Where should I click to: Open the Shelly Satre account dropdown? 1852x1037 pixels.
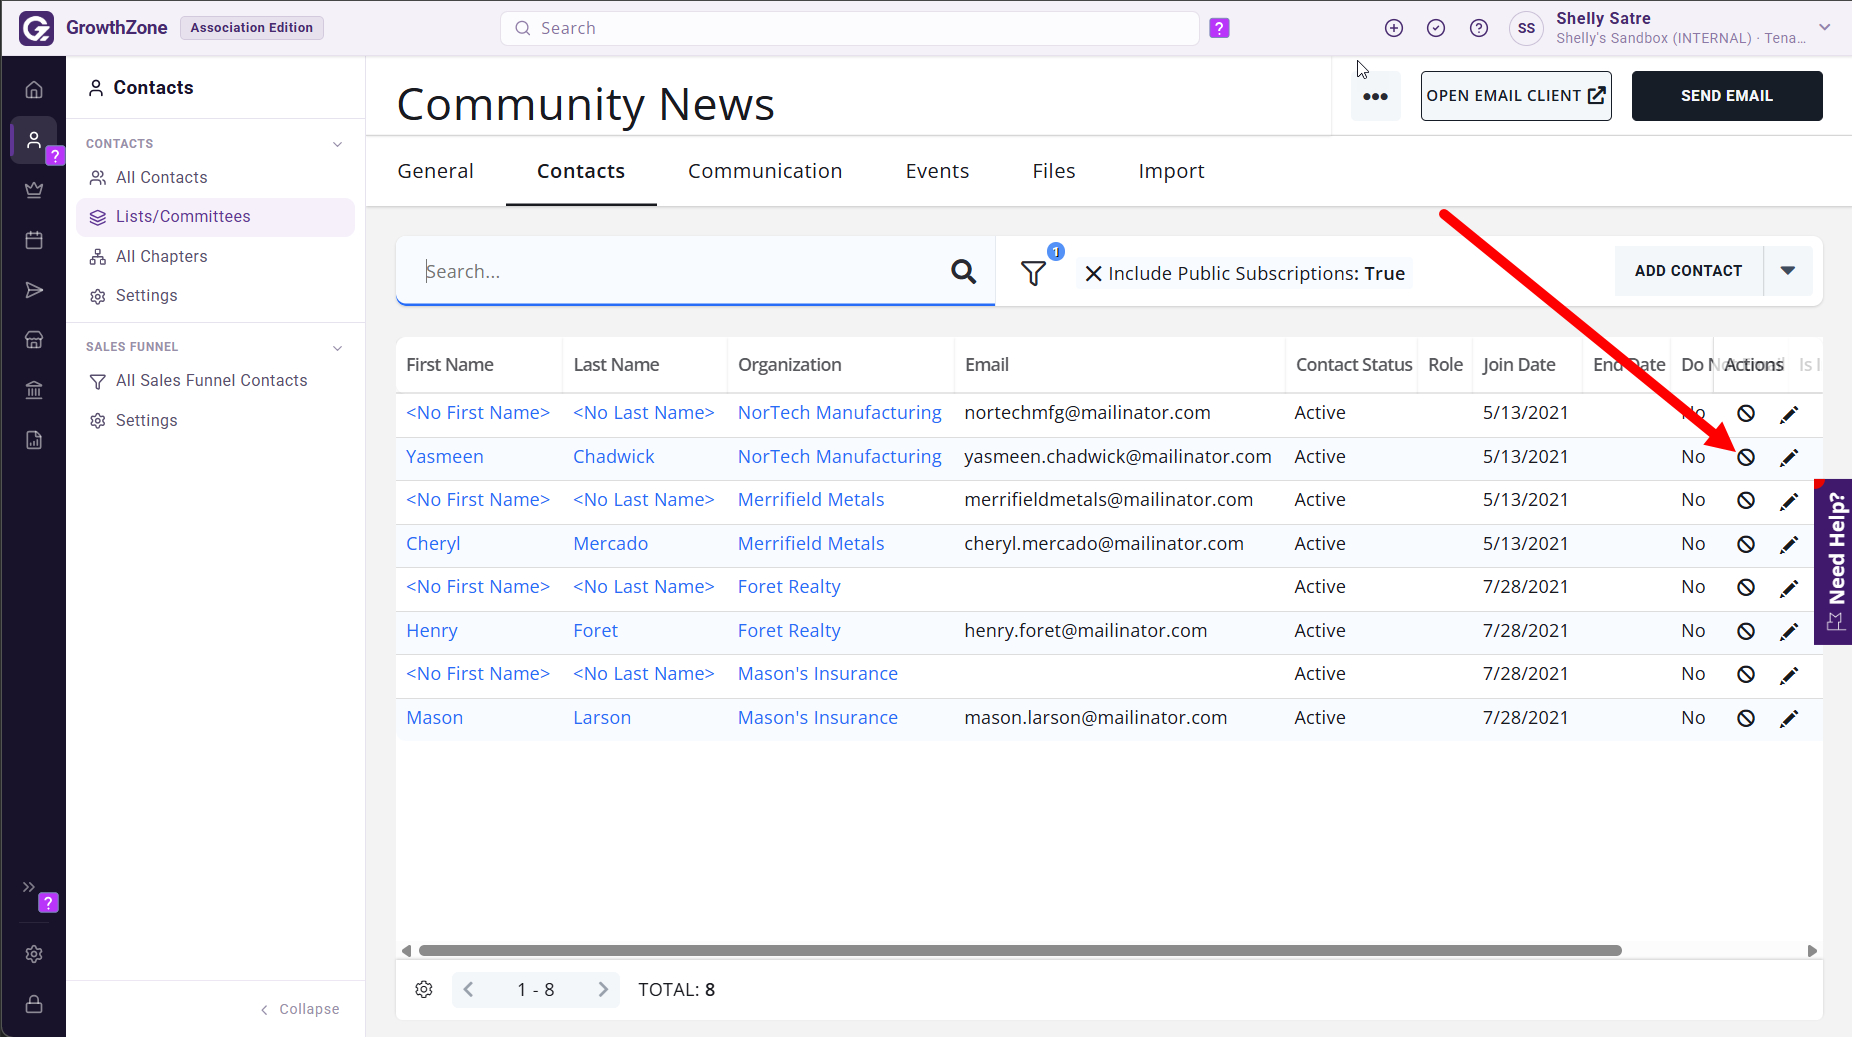pyautogui.click(x=1825, y=27)
